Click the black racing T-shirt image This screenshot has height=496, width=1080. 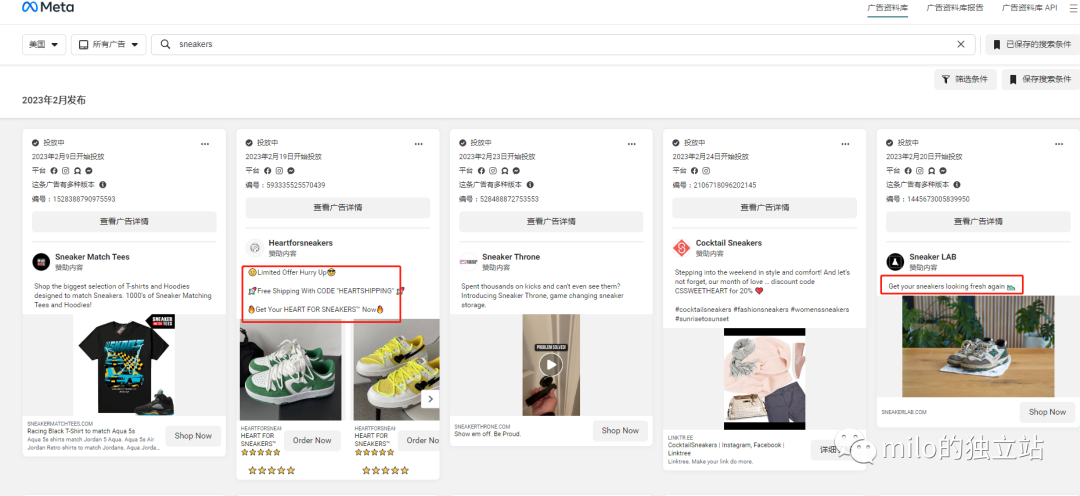(124, 365)
